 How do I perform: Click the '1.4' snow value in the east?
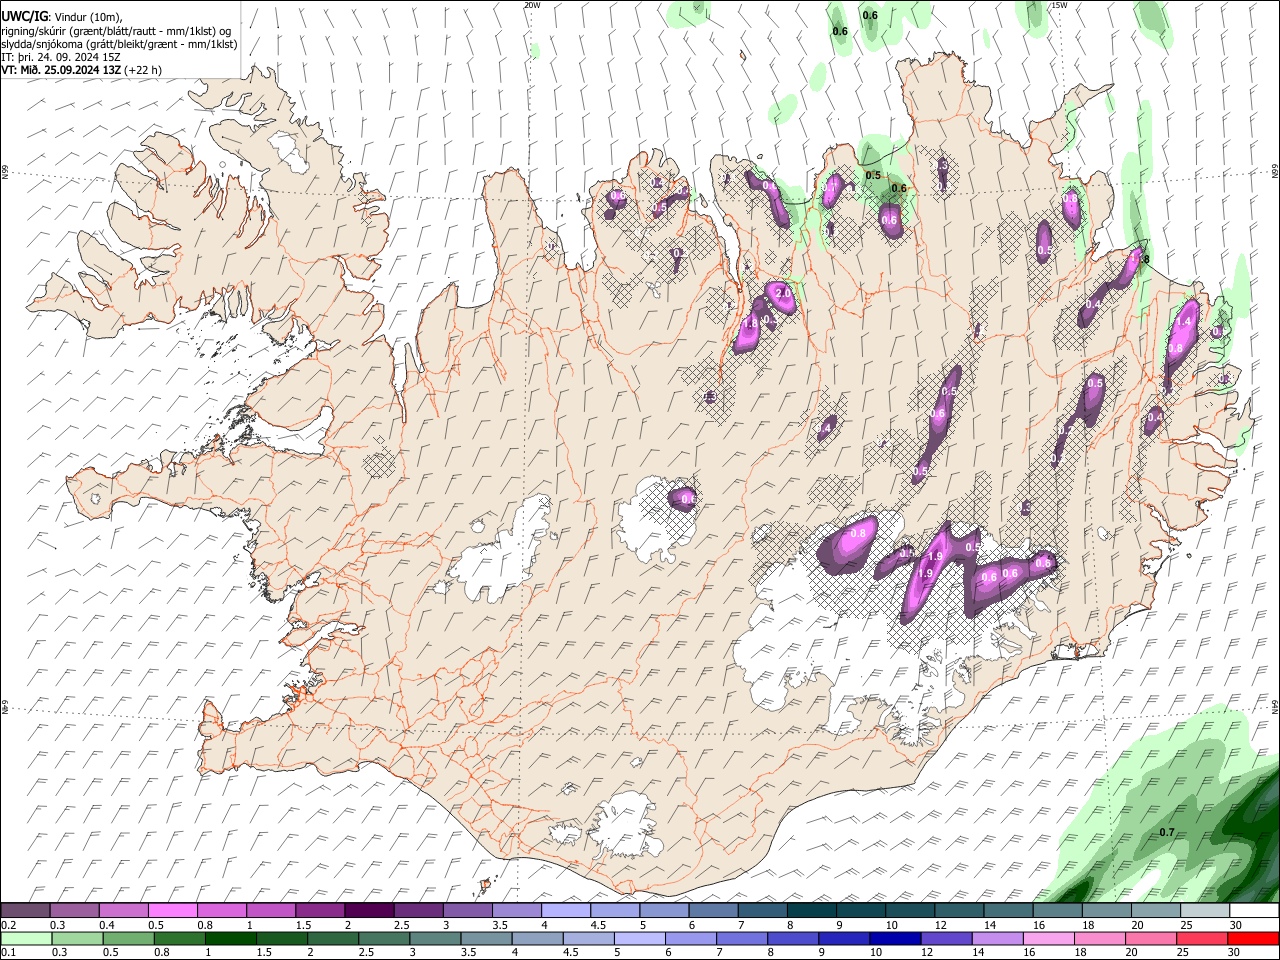tap(1185, 322)
